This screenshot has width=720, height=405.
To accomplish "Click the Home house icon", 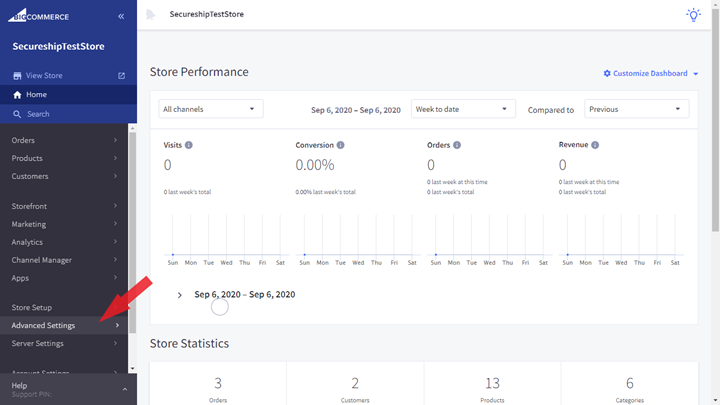I will (x=17, y=95).
